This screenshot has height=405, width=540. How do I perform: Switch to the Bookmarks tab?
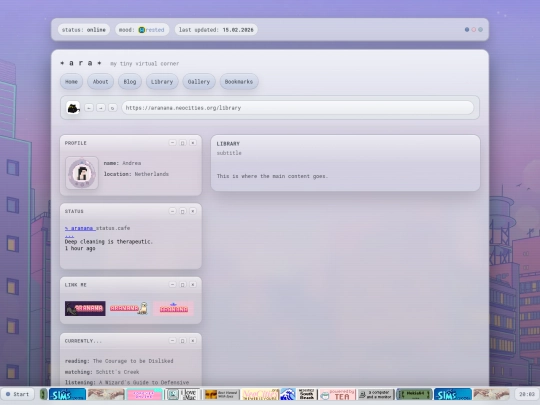point(239,82)
